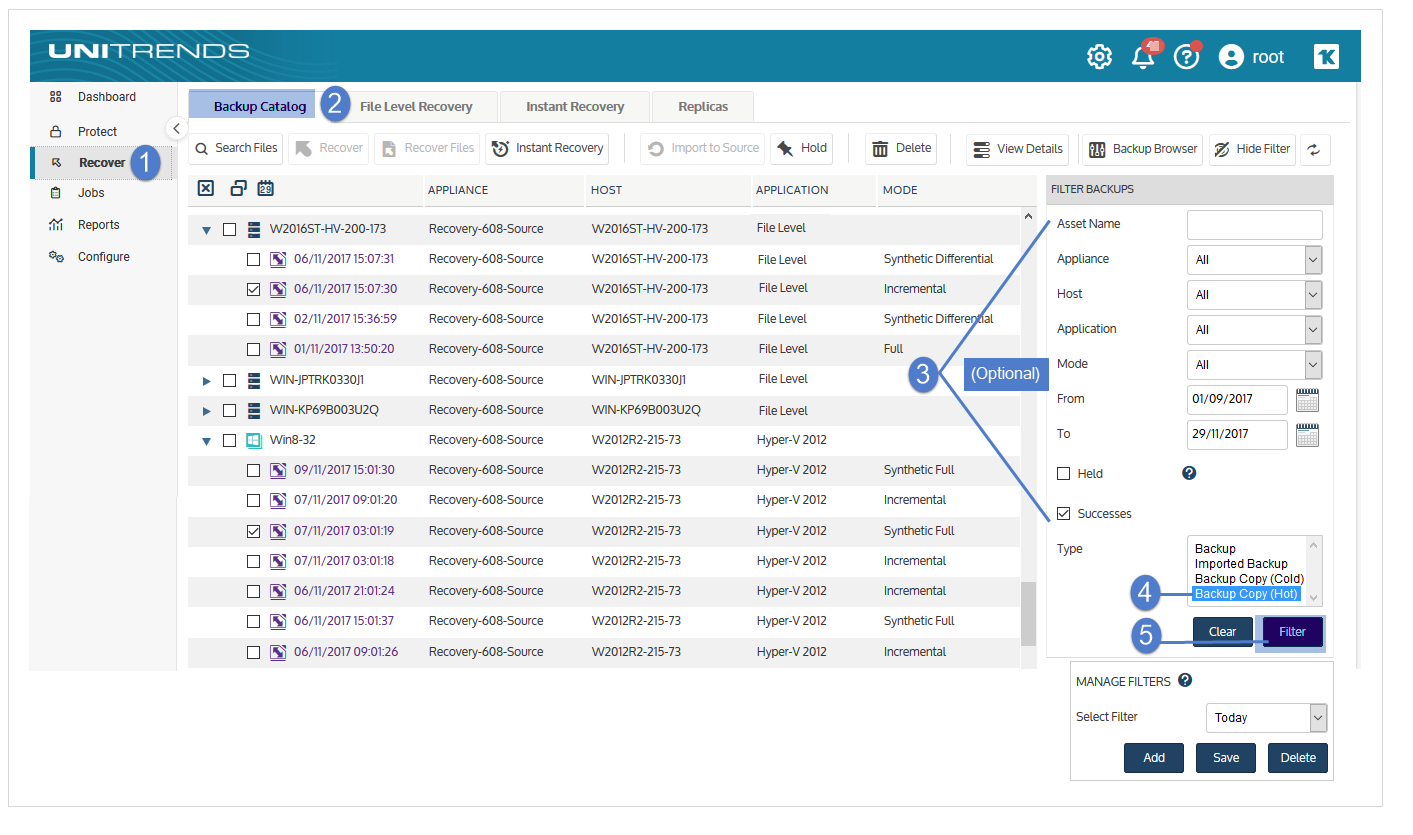Click the View Details toolbar button
Screen dimensions: 1413x835
(x=1018, y=149)
